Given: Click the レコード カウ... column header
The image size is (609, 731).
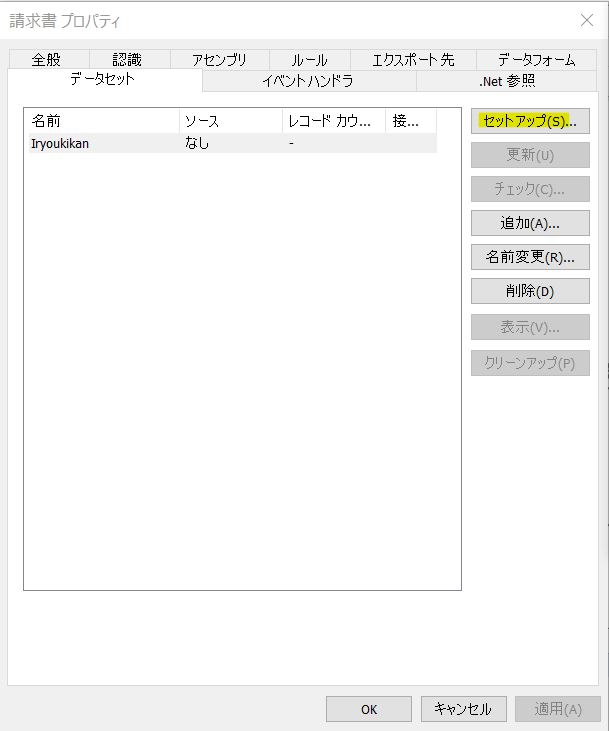Looking at the screenshot, I should pyautogui.click(x=334, y=121).
